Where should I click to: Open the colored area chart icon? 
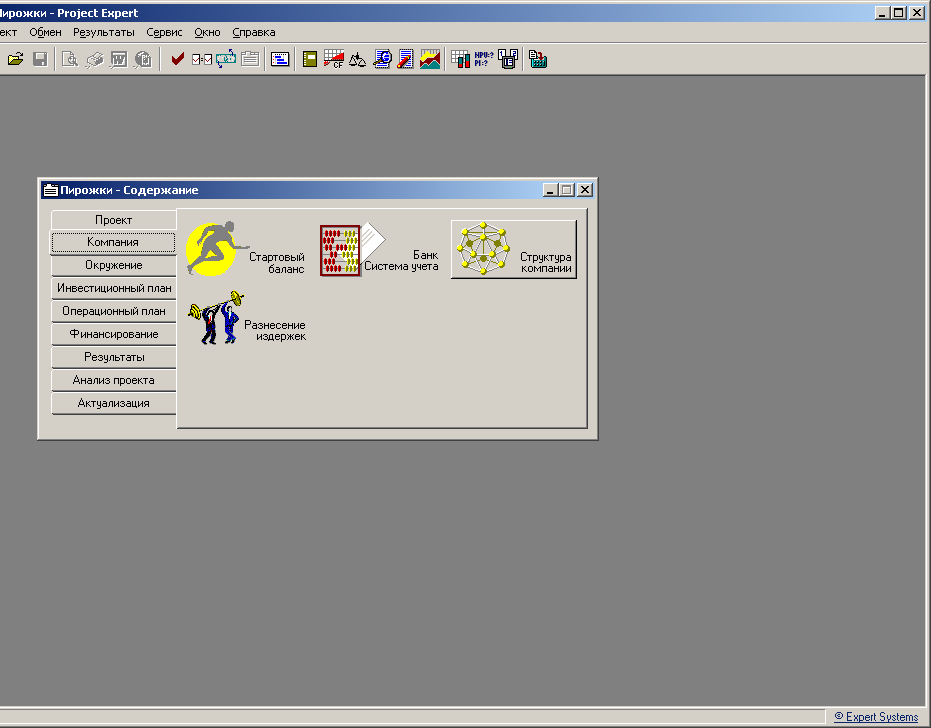pyautogui.click(x=430, y=59)
